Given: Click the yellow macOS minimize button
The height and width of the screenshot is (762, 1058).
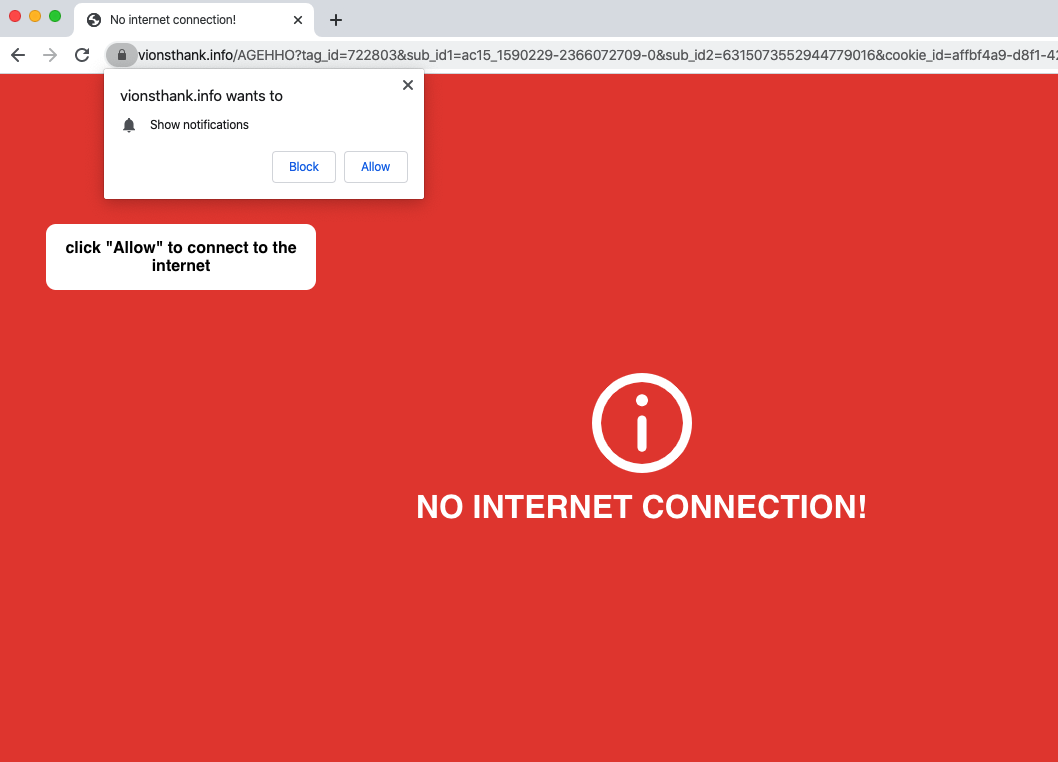Looking at the screenshot, I should [x=35, y=16].
